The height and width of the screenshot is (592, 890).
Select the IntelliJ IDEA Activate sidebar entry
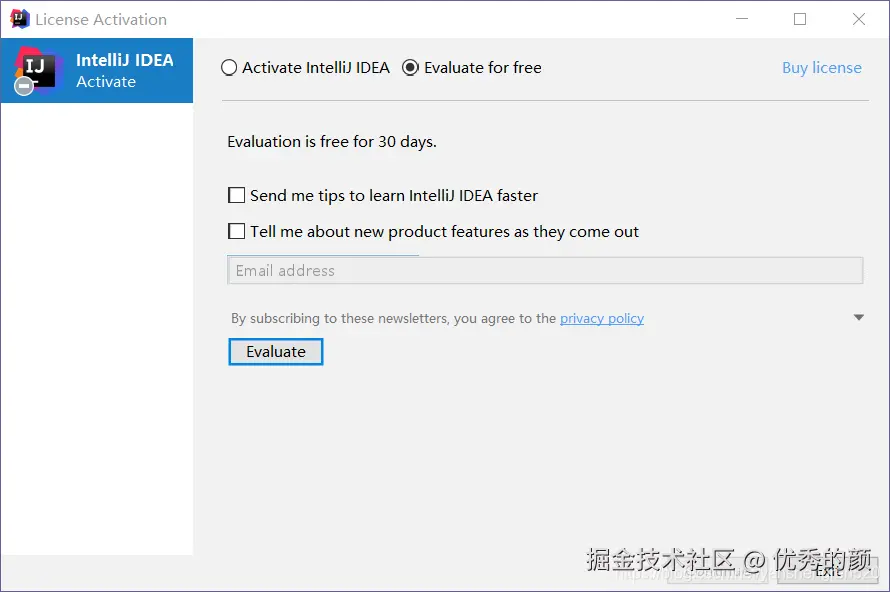tap(124, 70)
